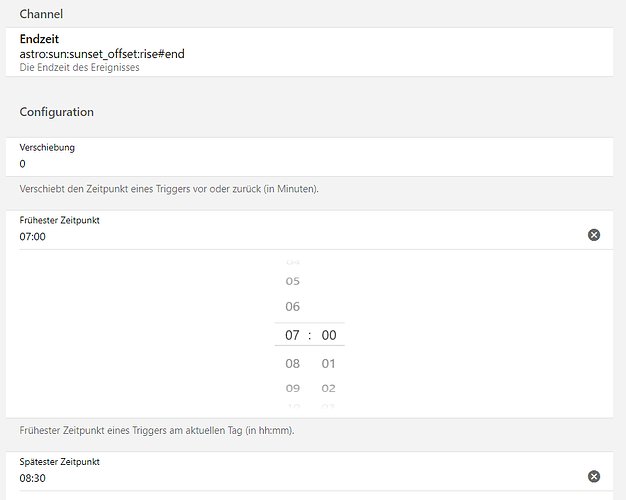The image size is (626, 500).
Task: Choose minute 02 in time picker
Action: (328, 388)
